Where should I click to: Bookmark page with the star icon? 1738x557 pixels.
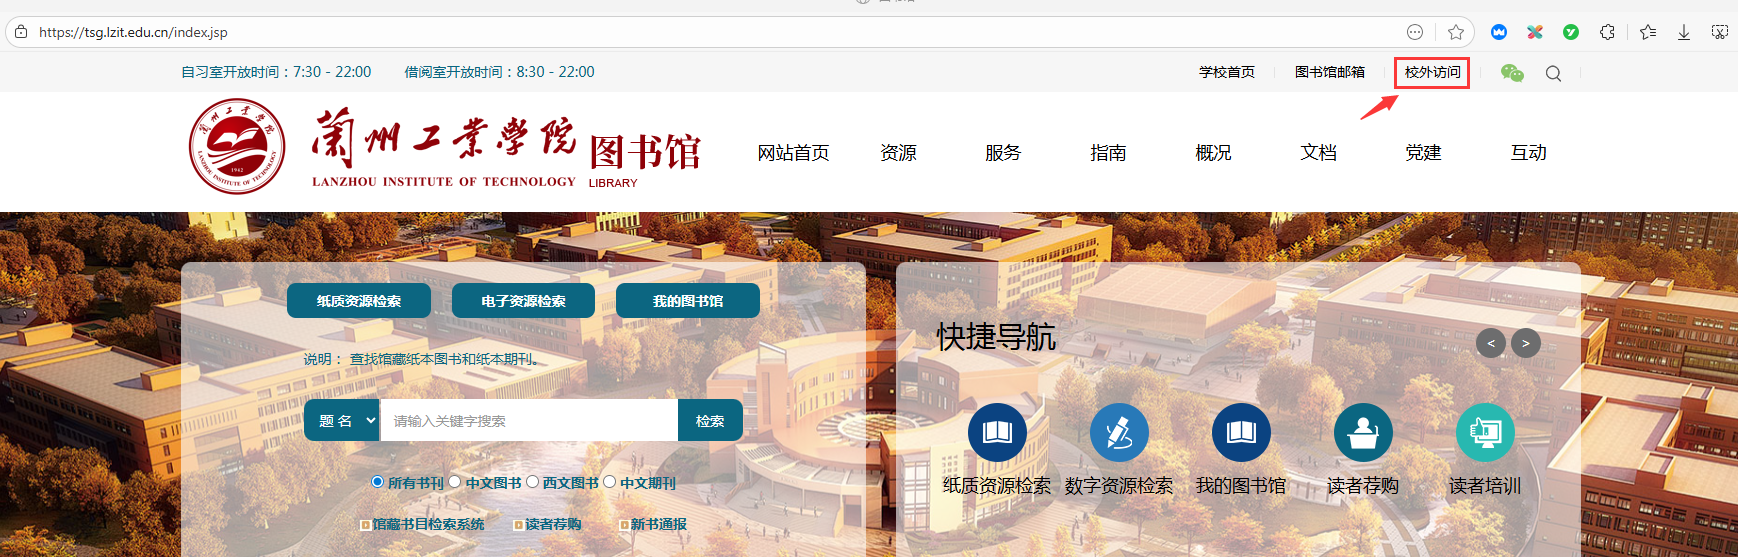coord(1456,32)
